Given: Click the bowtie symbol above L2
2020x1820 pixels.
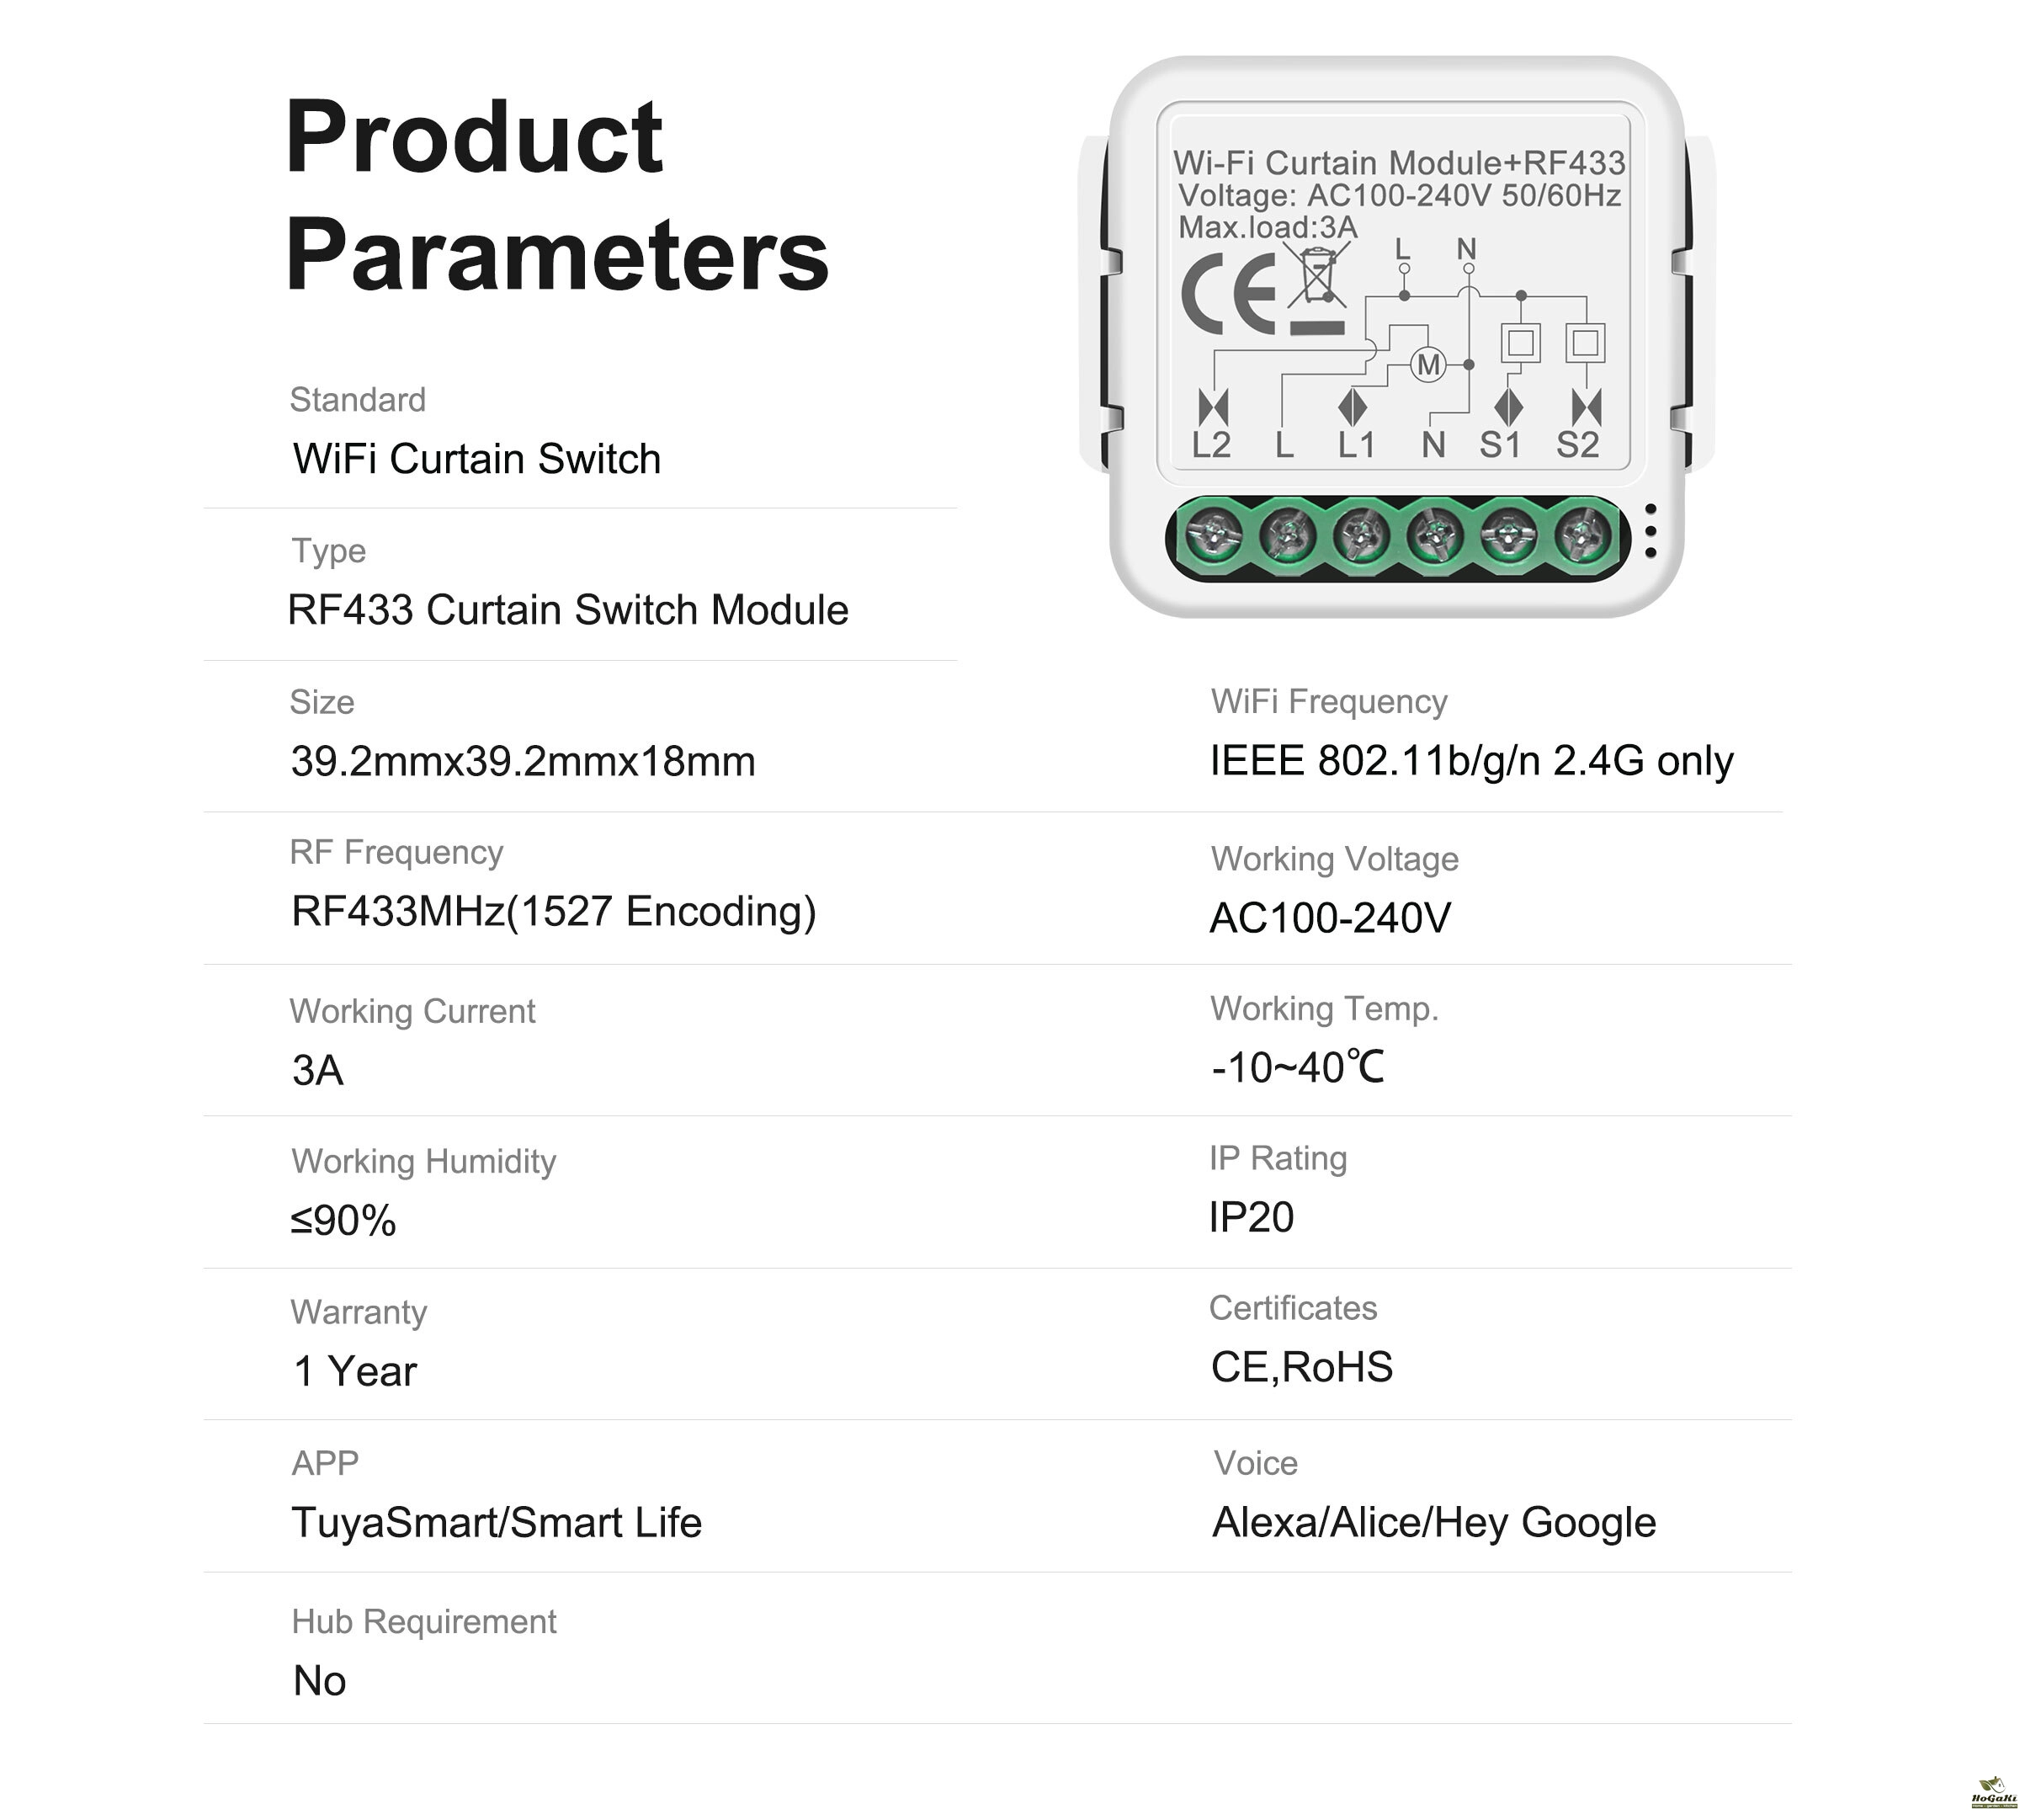Looking at the screenshot, I should coord(1213,407).
